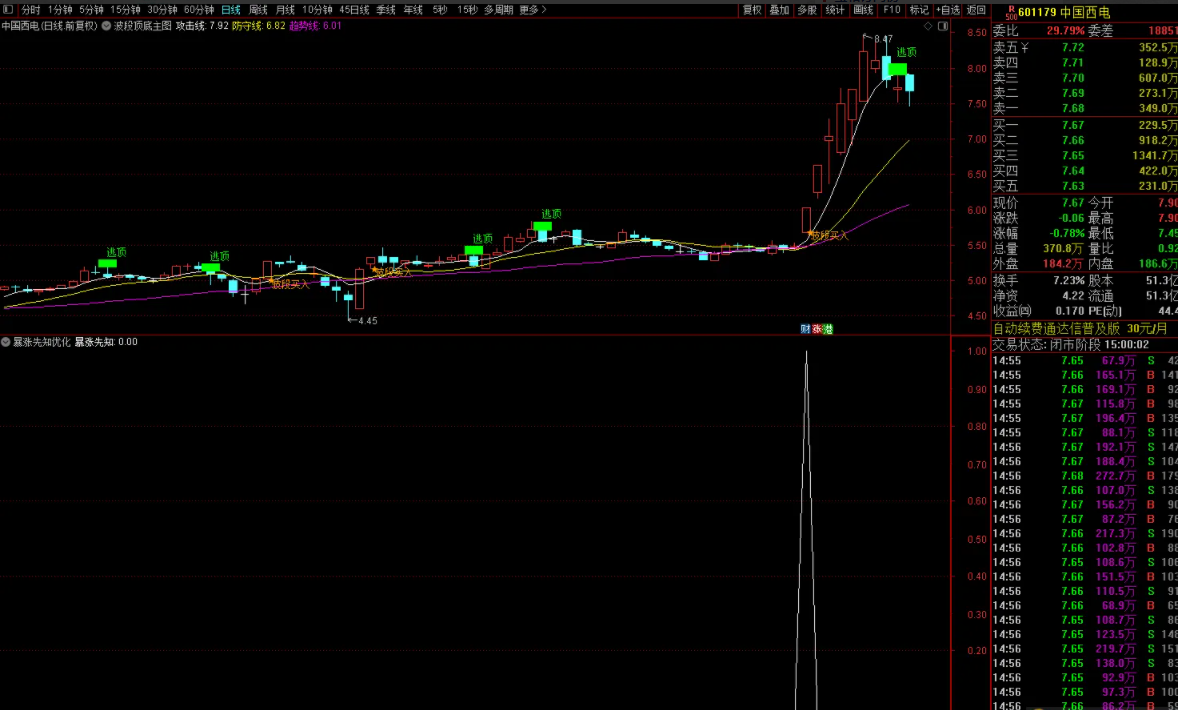Click the 财 finance info badge
Screen dimensions: 1178x710
point(805,329)
